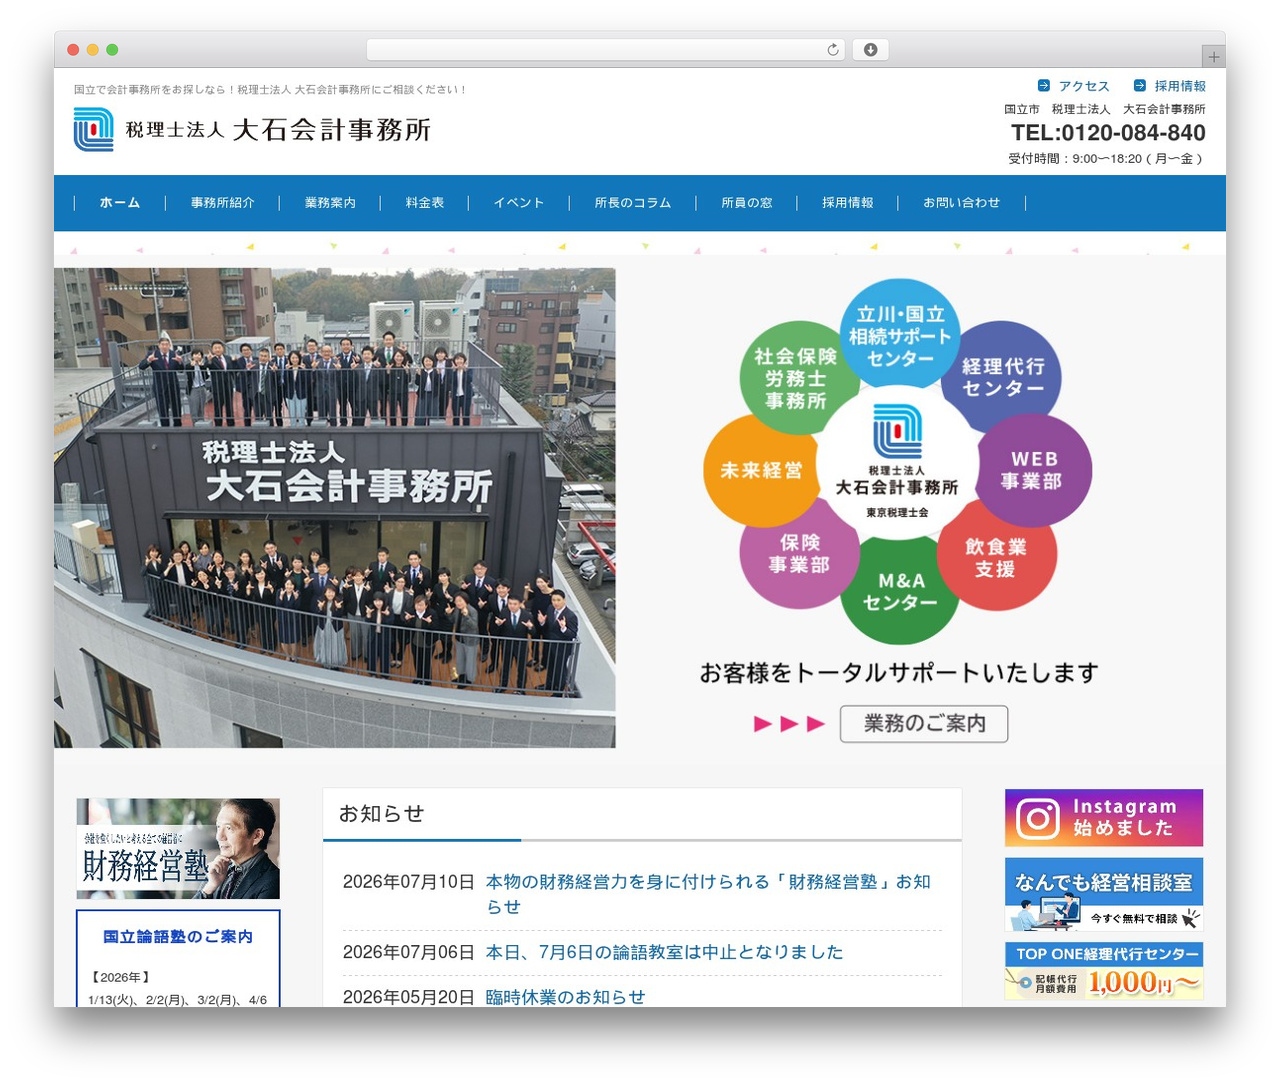Click the 国立論語塾のご案内 heading

178,937
